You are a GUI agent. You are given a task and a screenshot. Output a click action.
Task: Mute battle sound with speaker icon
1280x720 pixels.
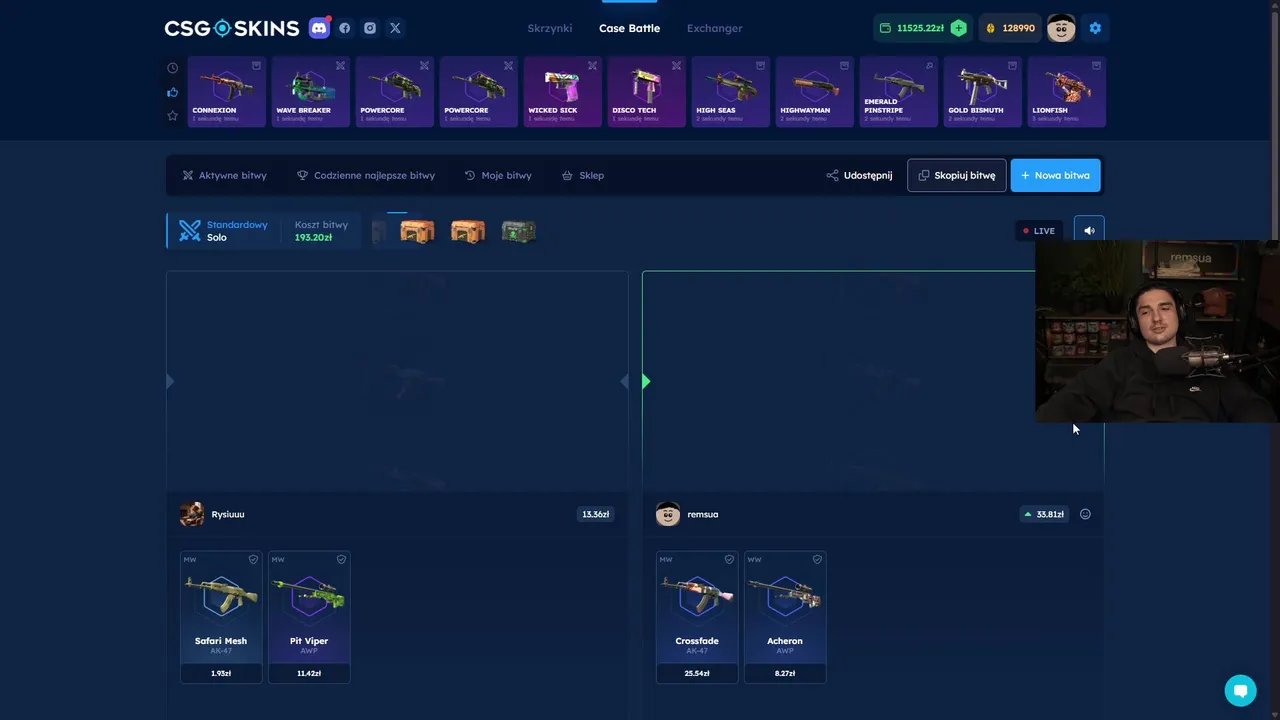(1089, 231)
